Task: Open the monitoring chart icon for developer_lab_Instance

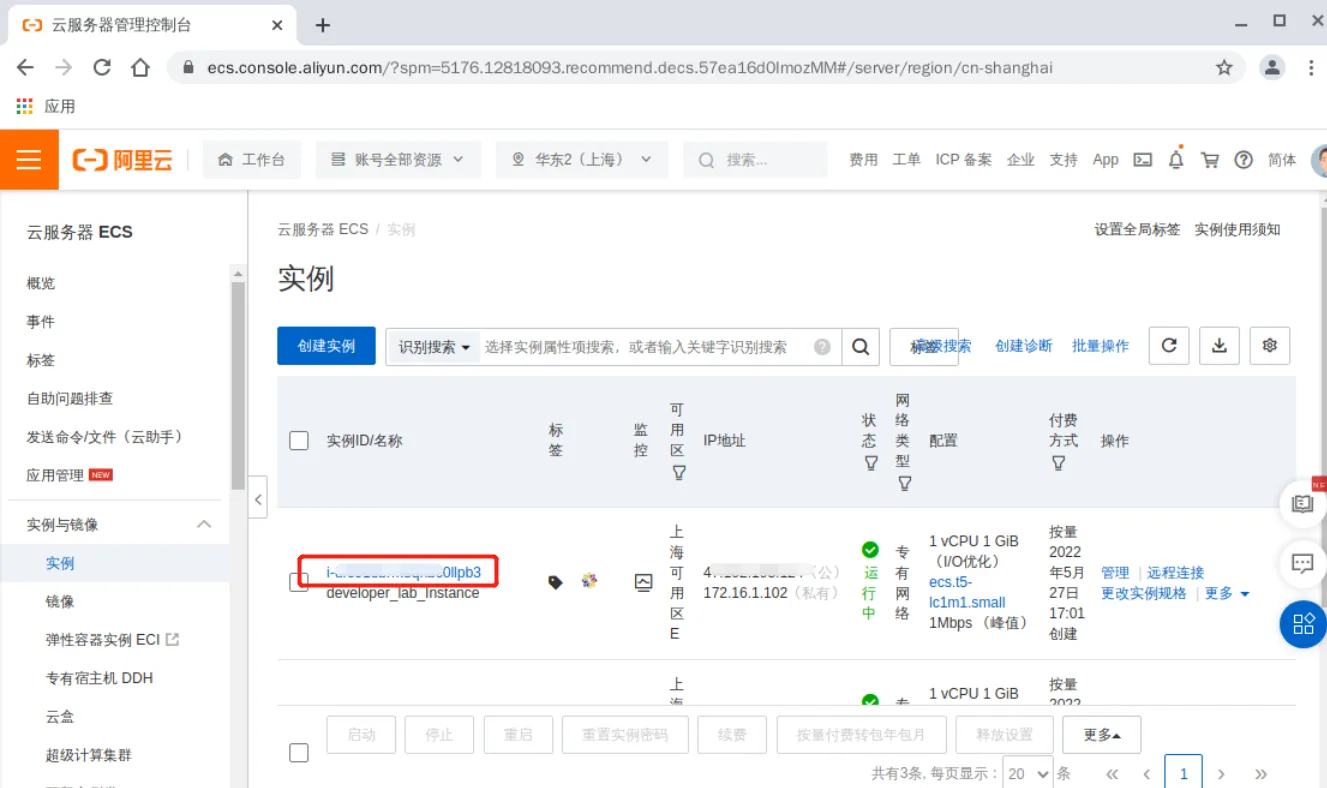Action: click(x=643, y=582)
